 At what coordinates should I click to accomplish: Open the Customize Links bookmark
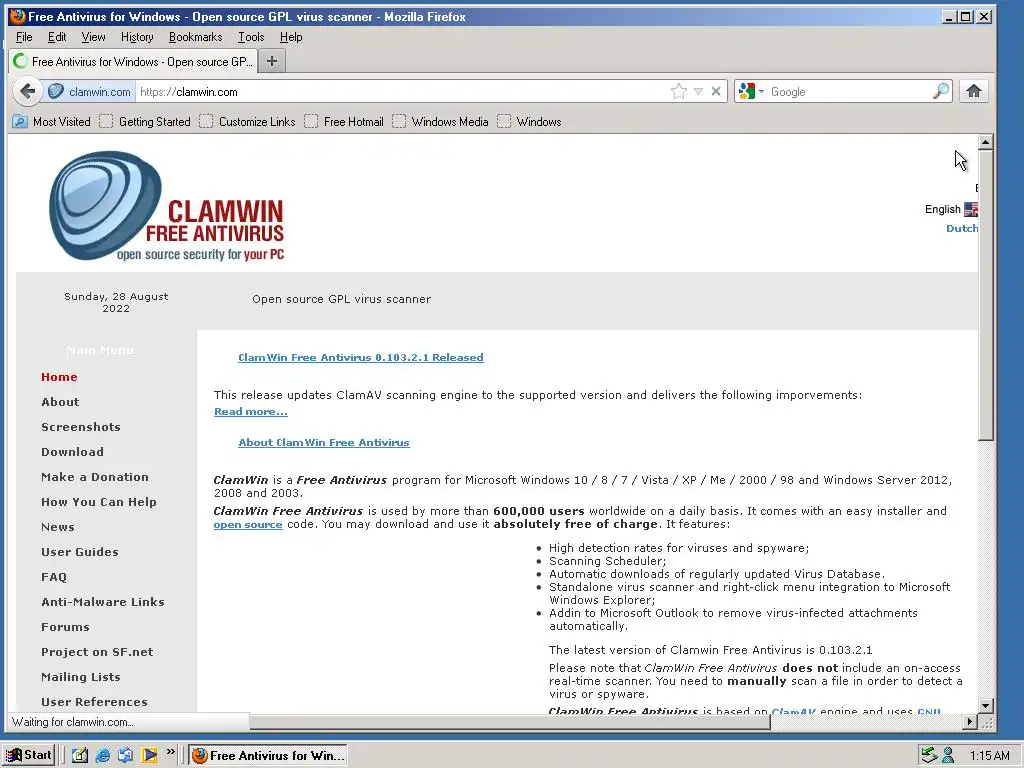coord(248,121)
